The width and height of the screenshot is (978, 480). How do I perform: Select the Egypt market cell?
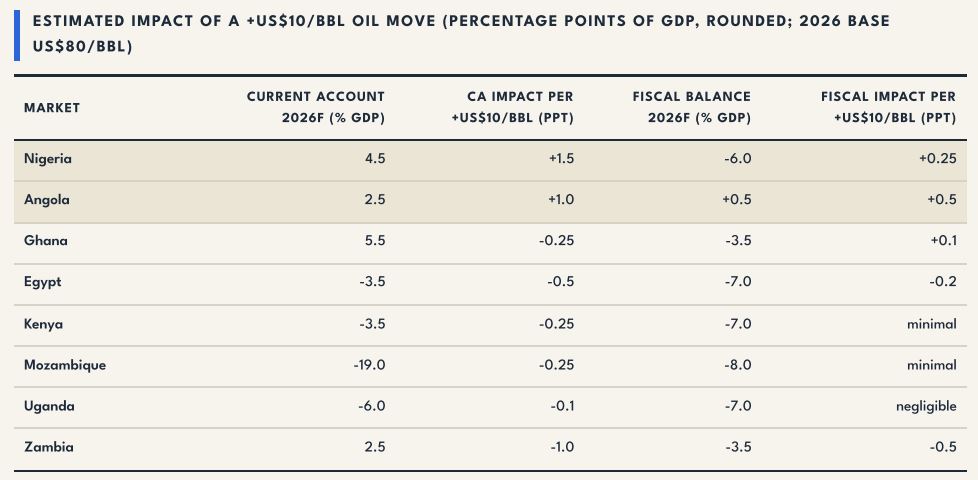pos(42,282)
